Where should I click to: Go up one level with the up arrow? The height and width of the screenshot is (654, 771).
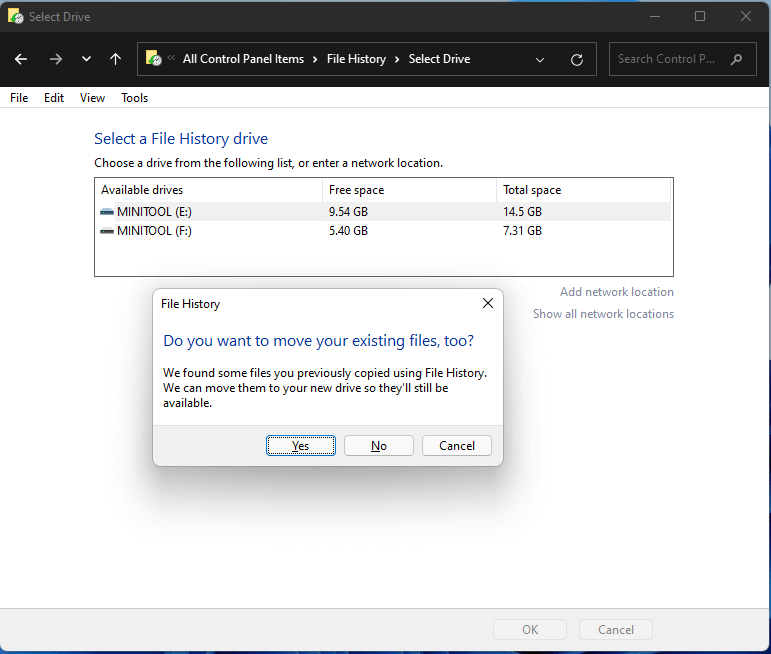pos(115,59)
